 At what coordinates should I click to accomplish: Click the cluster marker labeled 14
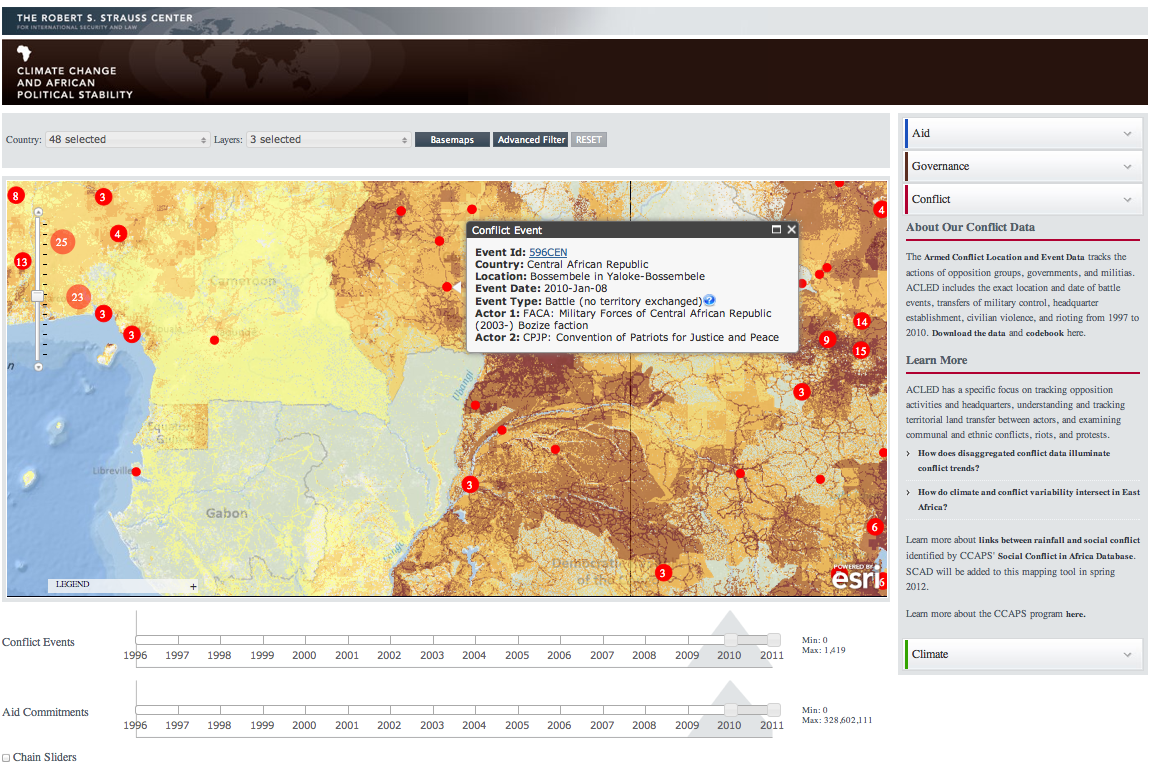click(x=861, y=322)
